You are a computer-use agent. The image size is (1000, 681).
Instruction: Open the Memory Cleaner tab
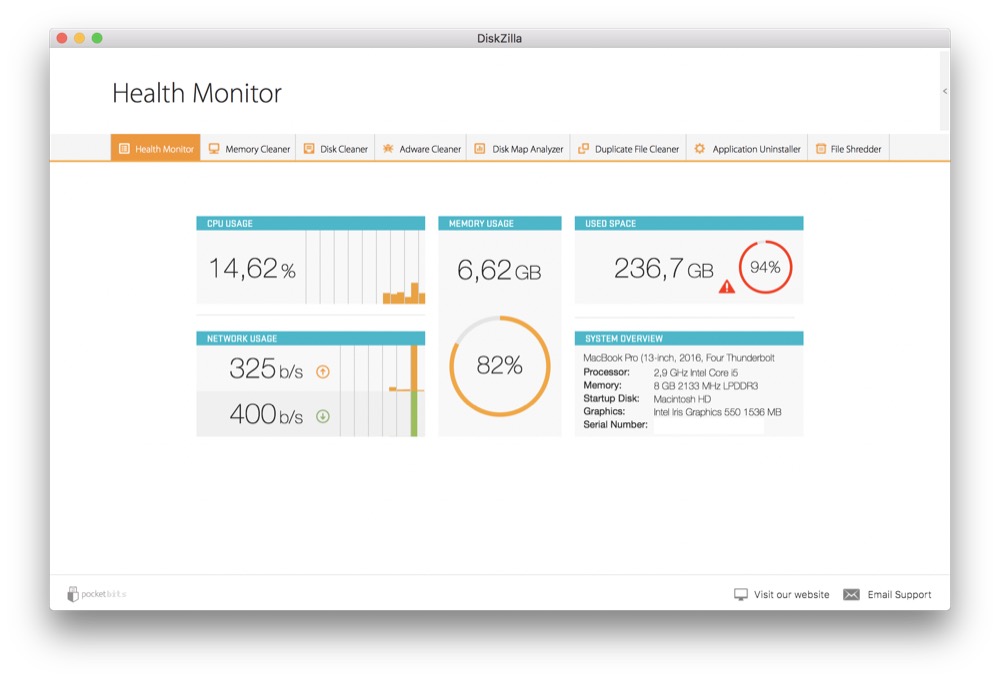[248, 149]
